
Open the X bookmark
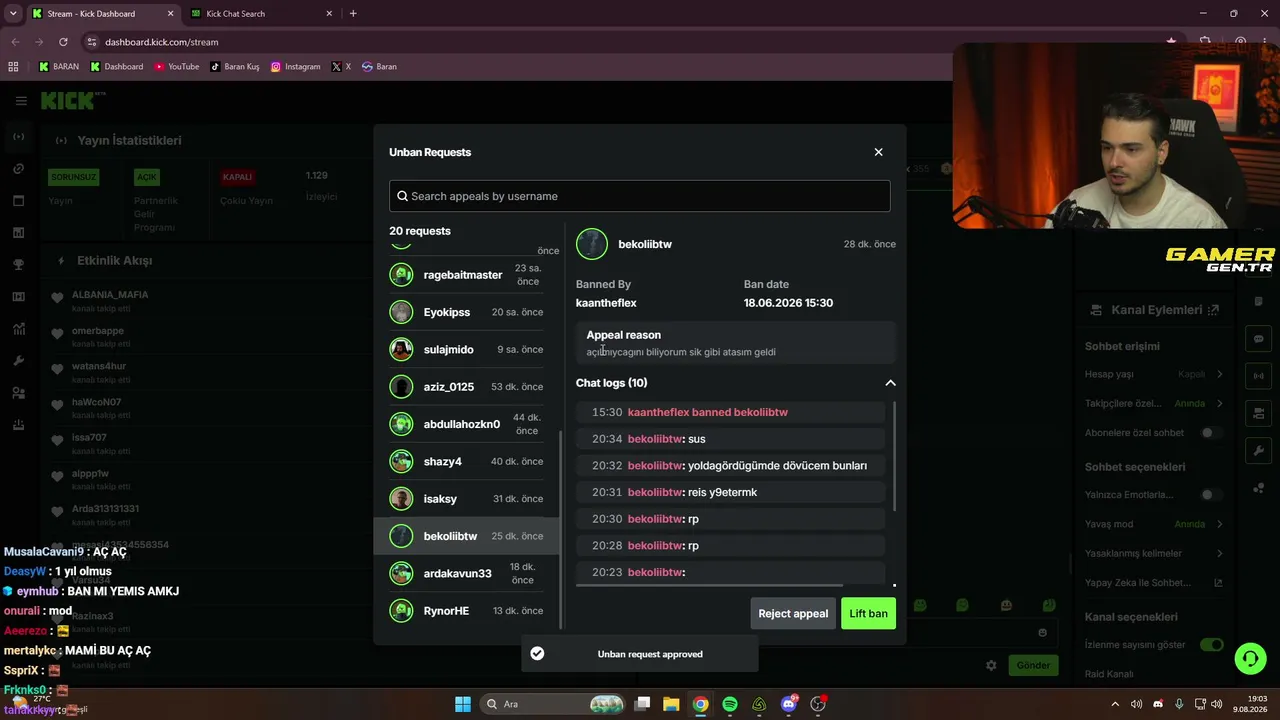(x=341, y=67)
